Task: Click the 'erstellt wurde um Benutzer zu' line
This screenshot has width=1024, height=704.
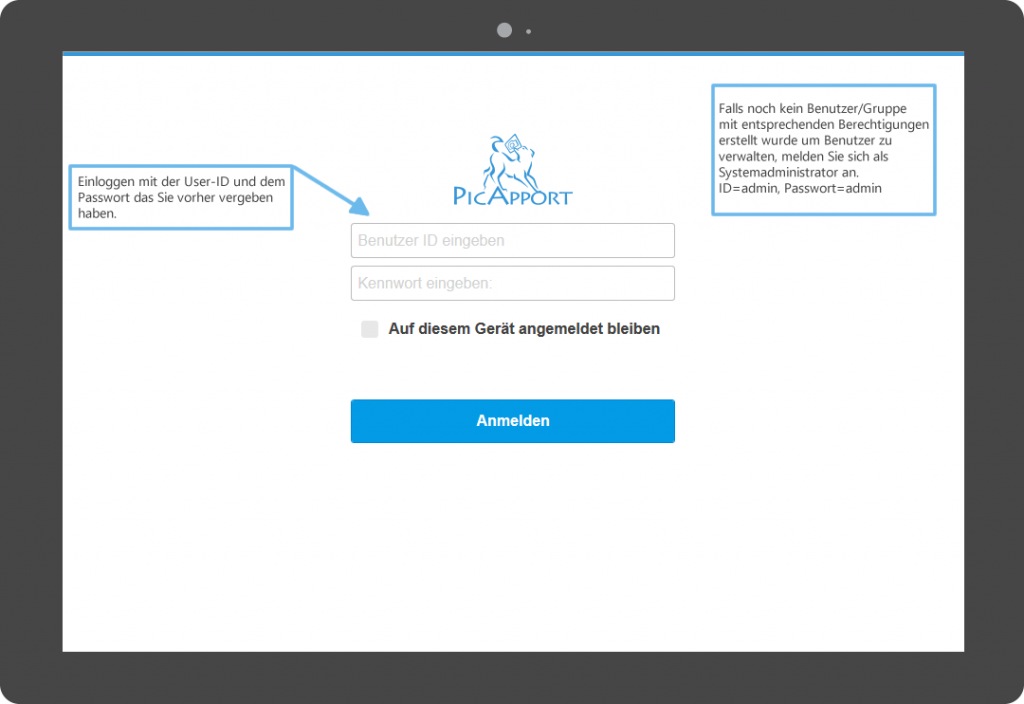Action: pyautogui.click(x=805, y=141)
